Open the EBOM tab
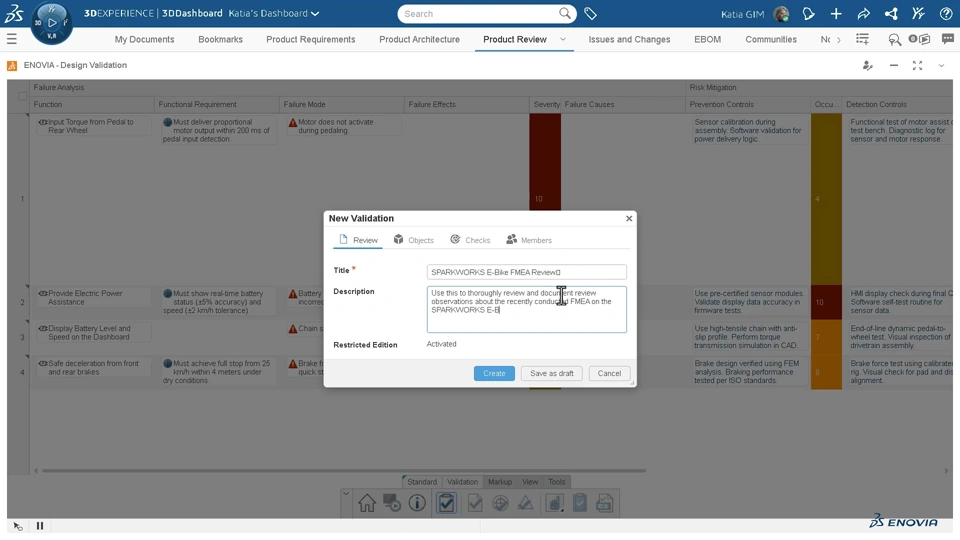960x540 pixels. pyautogui.click(x=707, y=39)
